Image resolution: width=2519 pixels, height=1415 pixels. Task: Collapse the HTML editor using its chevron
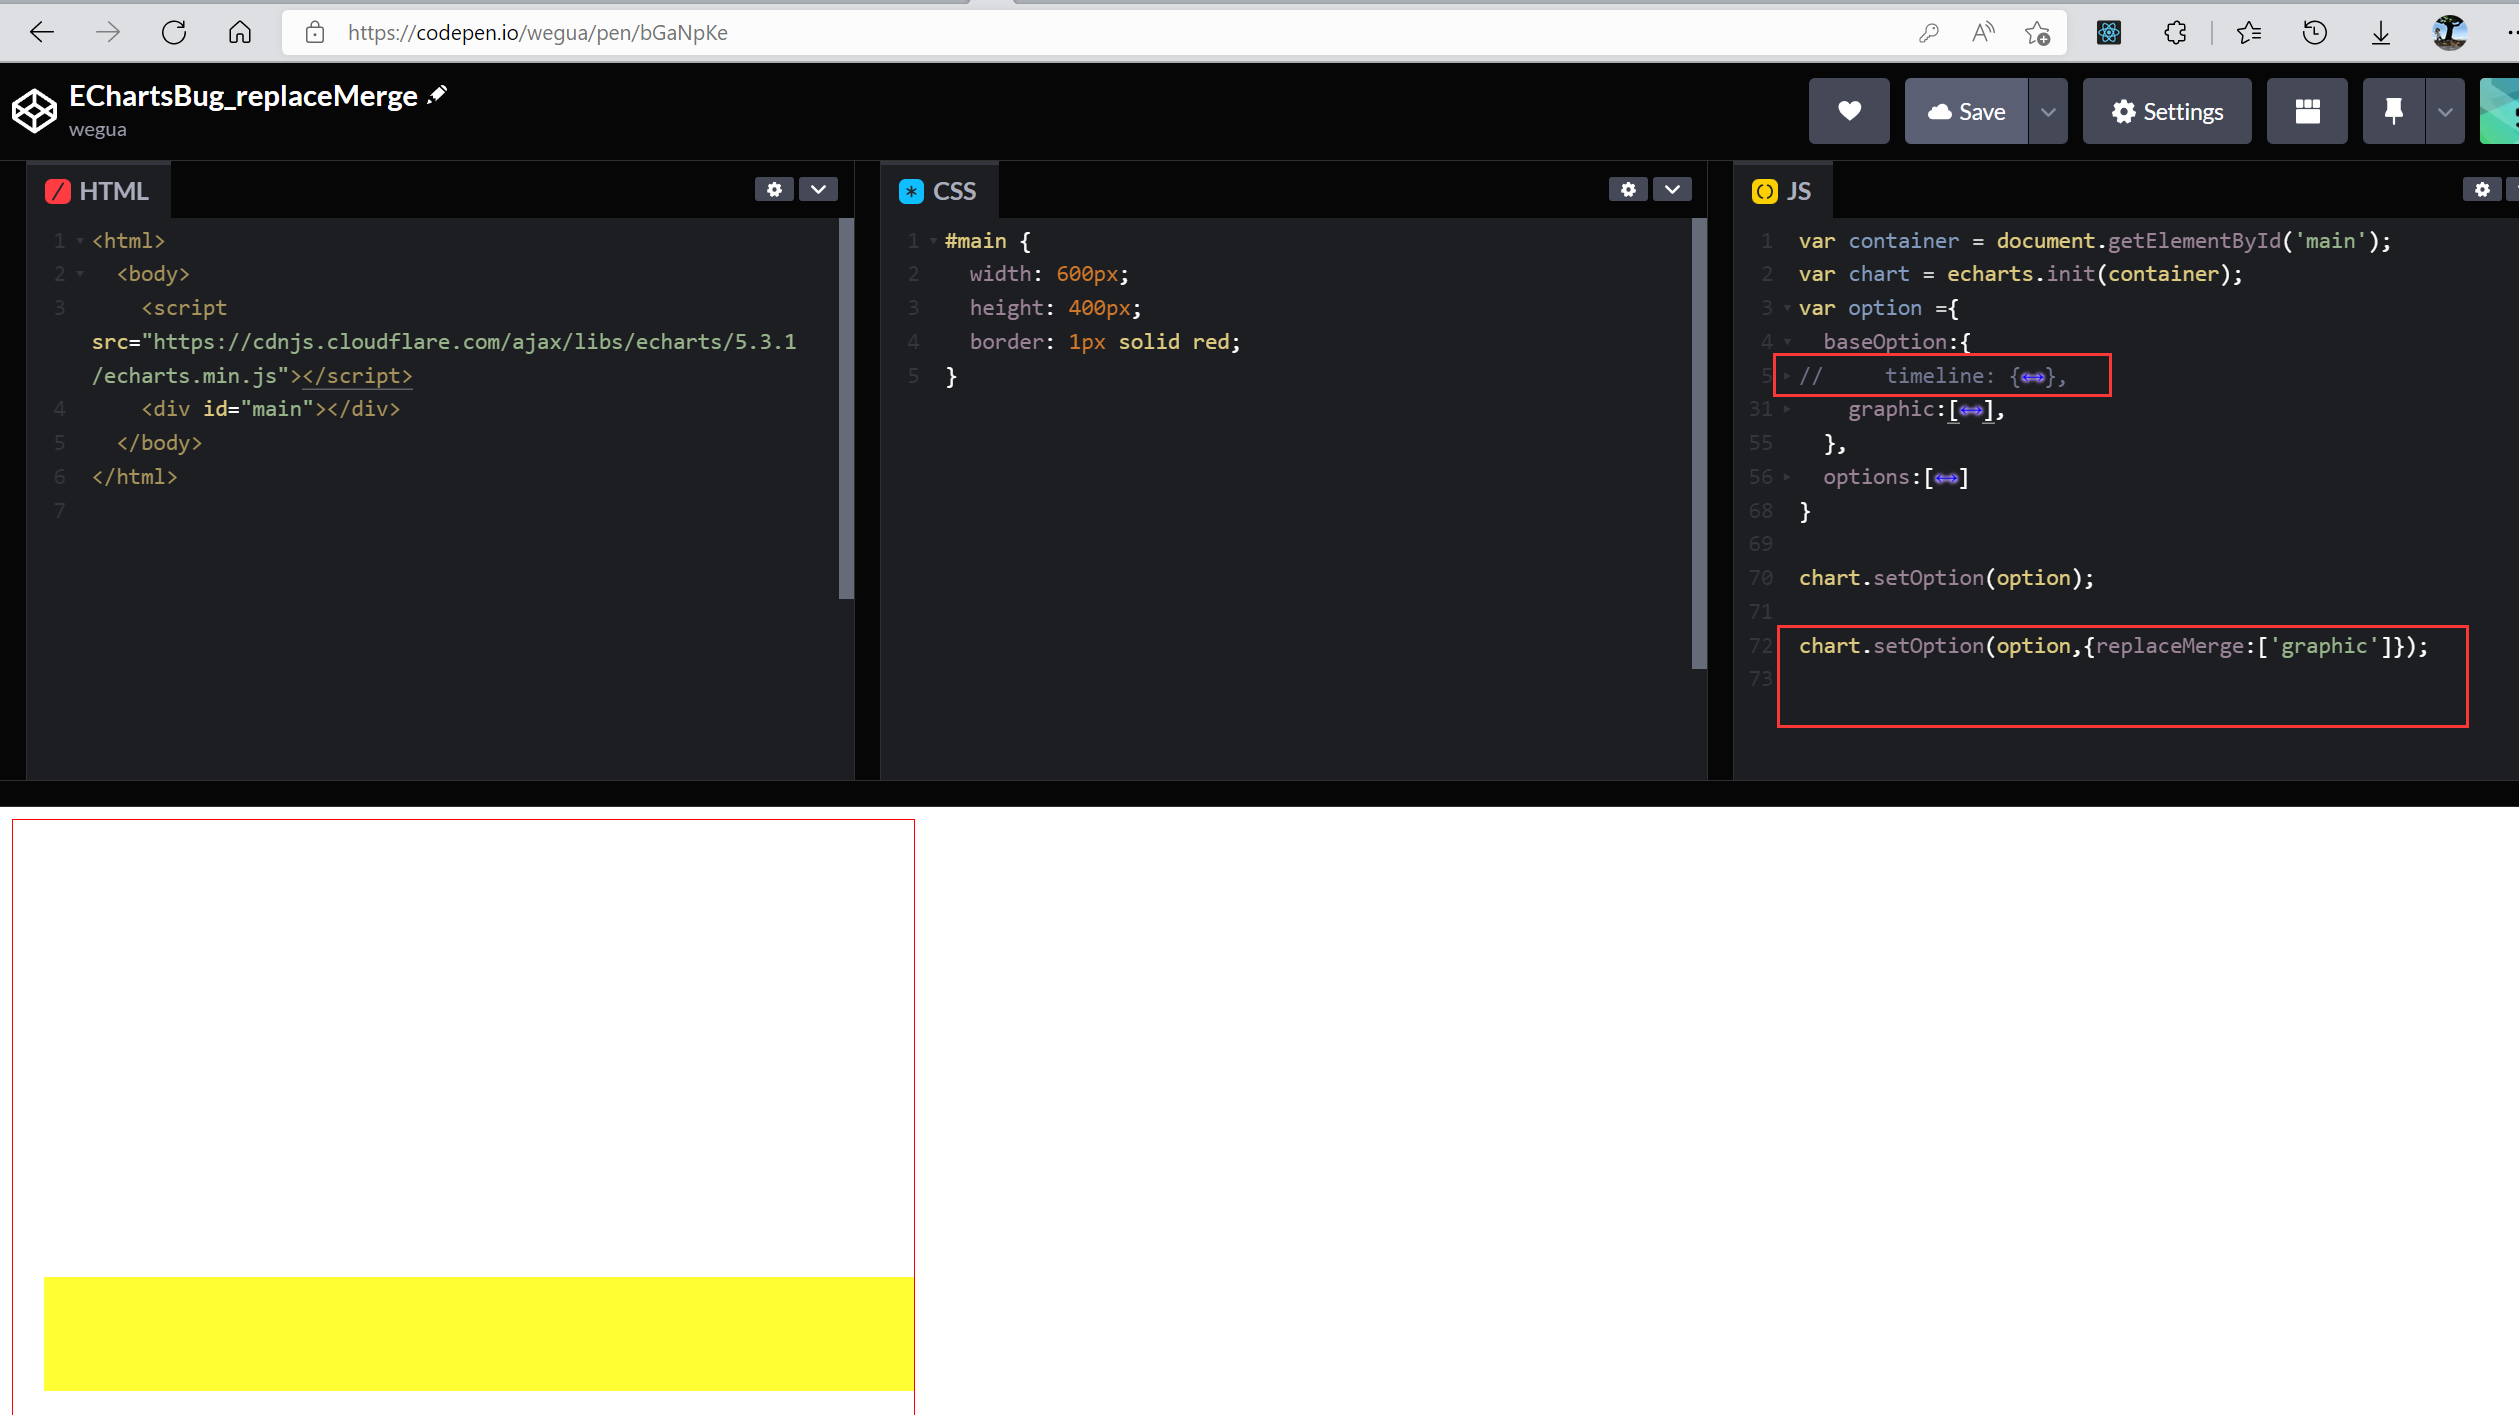(x=819, y=189)
